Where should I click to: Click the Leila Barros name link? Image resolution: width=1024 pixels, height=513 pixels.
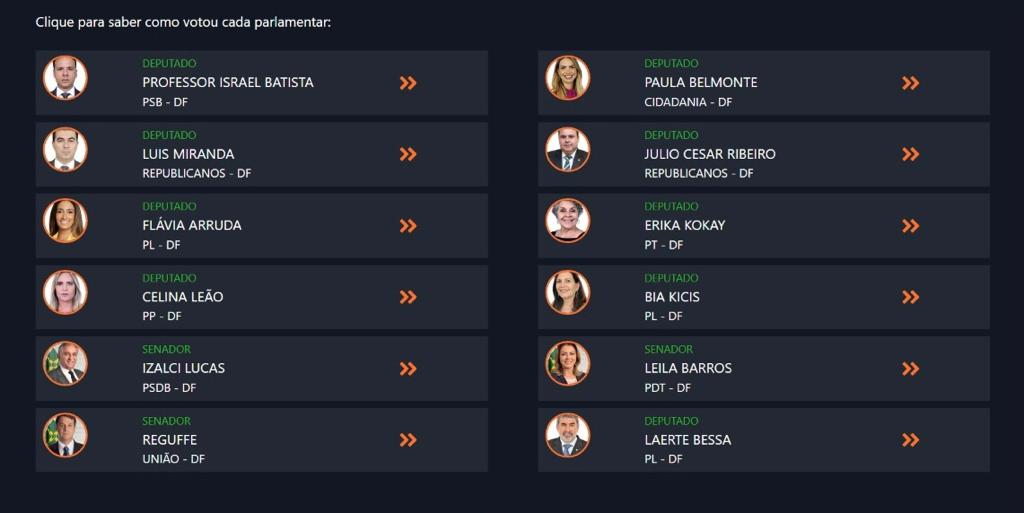(x=688, y=368)
